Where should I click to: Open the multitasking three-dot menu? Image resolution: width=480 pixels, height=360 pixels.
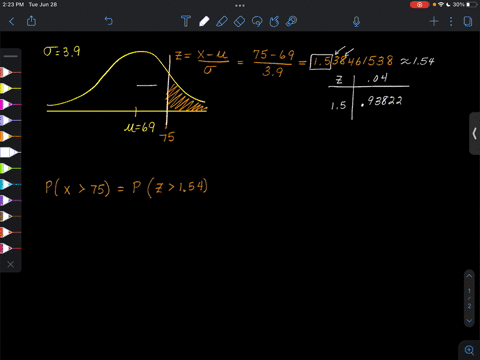pyautogui.click(x=240, y=5)
